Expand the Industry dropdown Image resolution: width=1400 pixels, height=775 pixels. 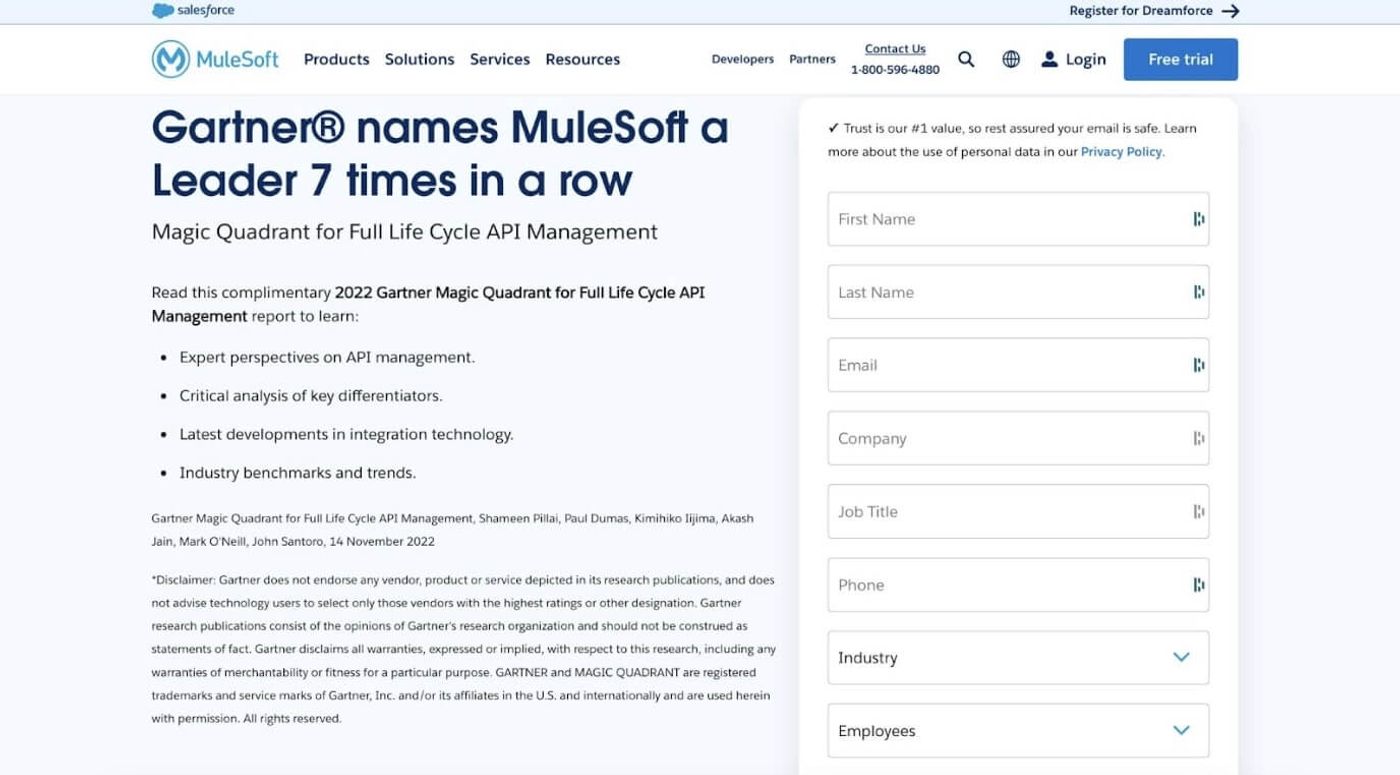(x=1018, y=658)
